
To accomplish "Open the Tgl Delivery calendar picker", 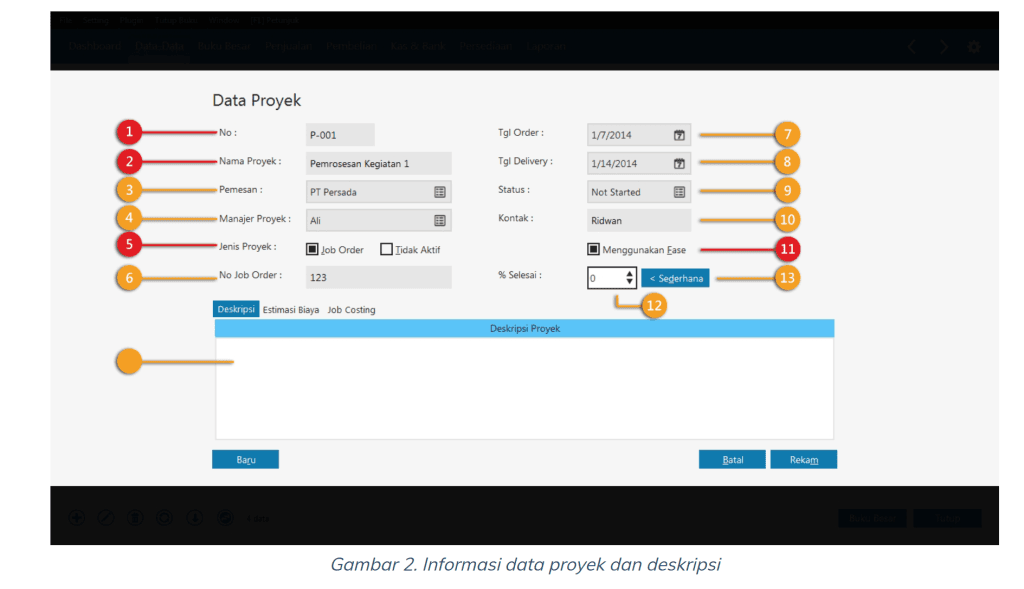I will pyautogui.click(x=679, y=164).
